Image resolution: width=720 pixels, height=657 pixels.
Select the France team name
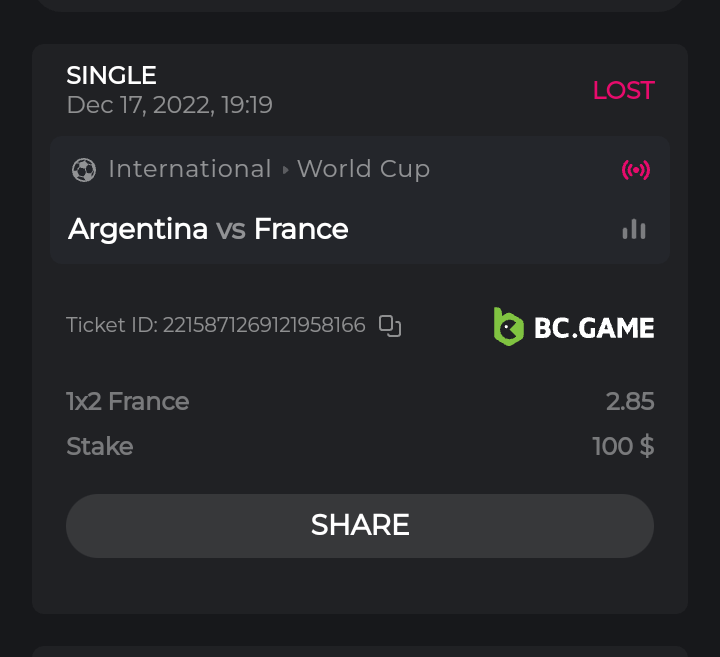(x=301, y=229)
